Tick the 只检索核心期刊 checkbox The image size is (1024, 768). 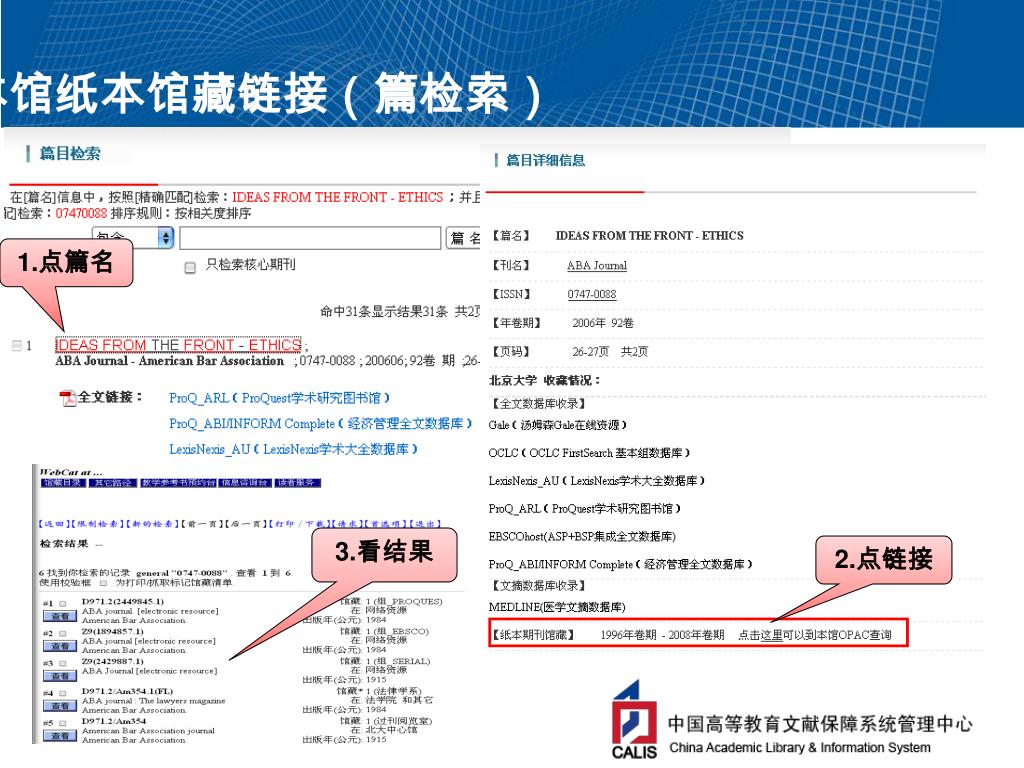pos(190,267)
